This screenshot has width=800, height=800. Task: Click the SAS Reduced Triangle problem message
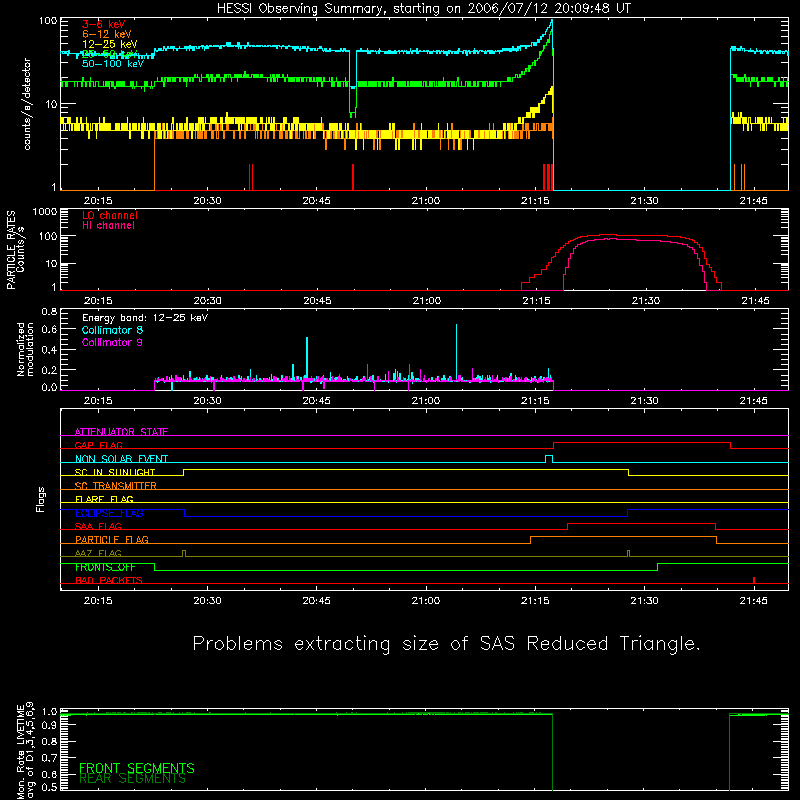point(446,643)
